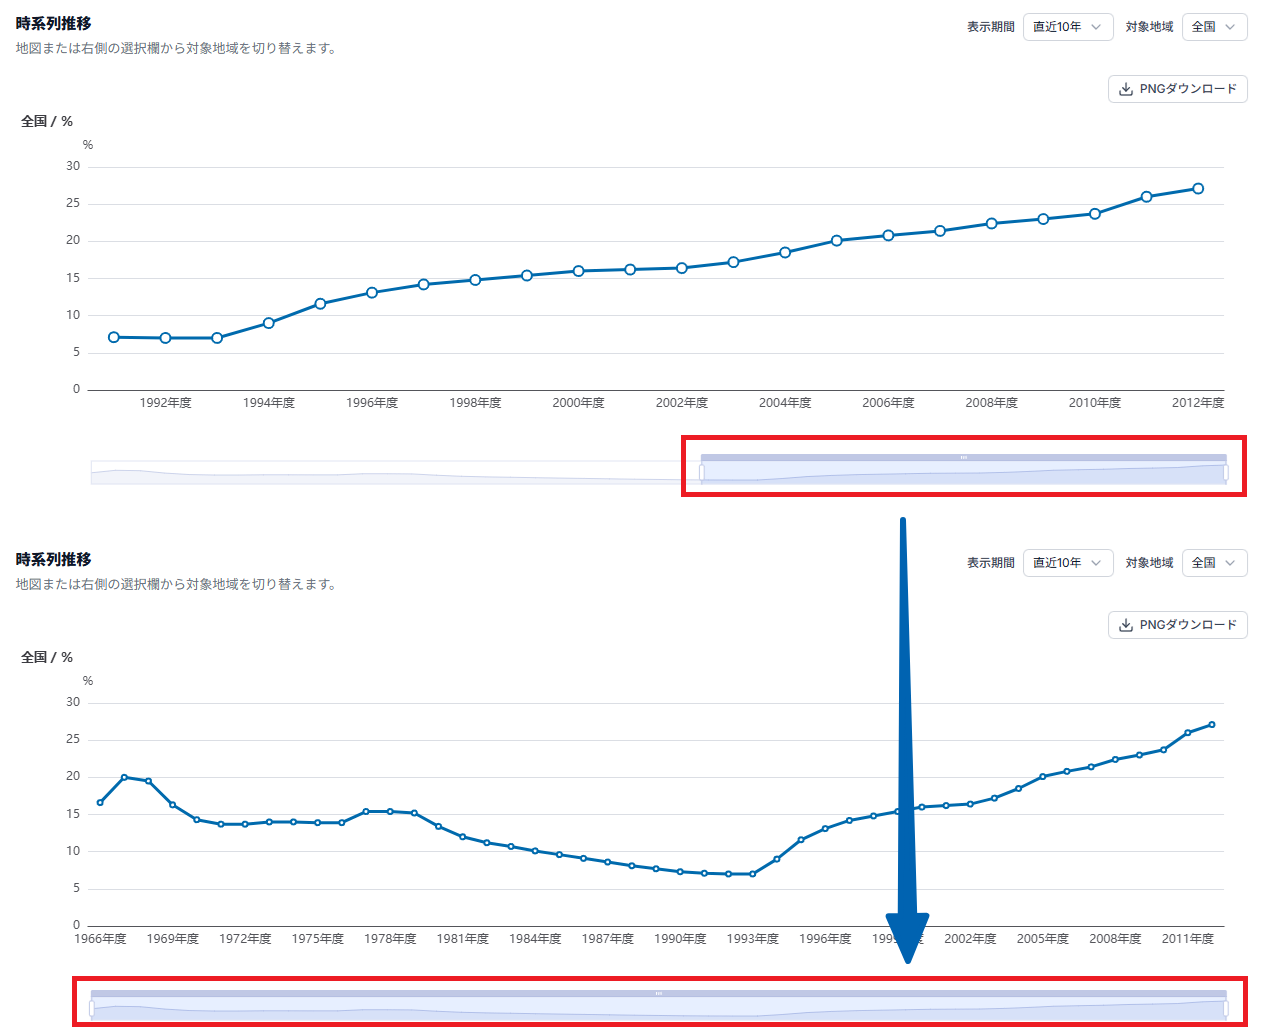Open the 表示期間 dropdown in the upper chart
1270x1034 pixels.
[1068, 27]
